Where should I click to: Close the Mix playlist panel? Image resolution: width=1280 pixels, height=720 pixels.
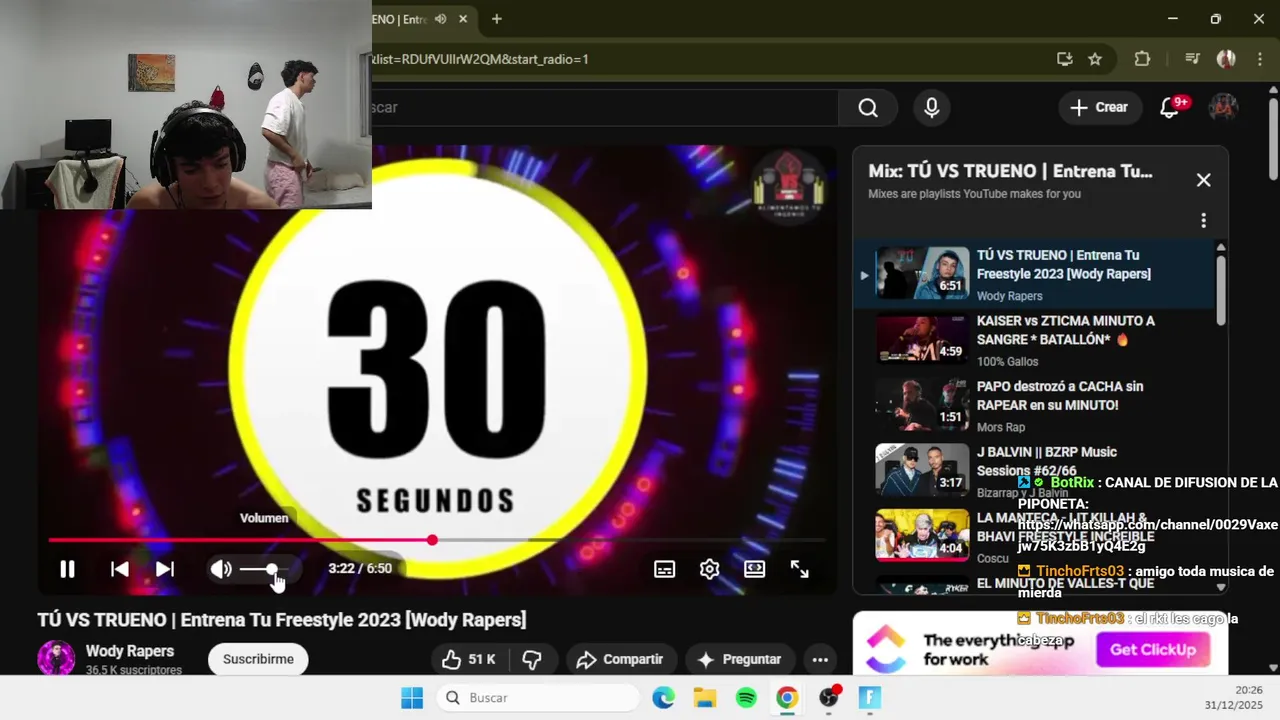point(1203,180)
